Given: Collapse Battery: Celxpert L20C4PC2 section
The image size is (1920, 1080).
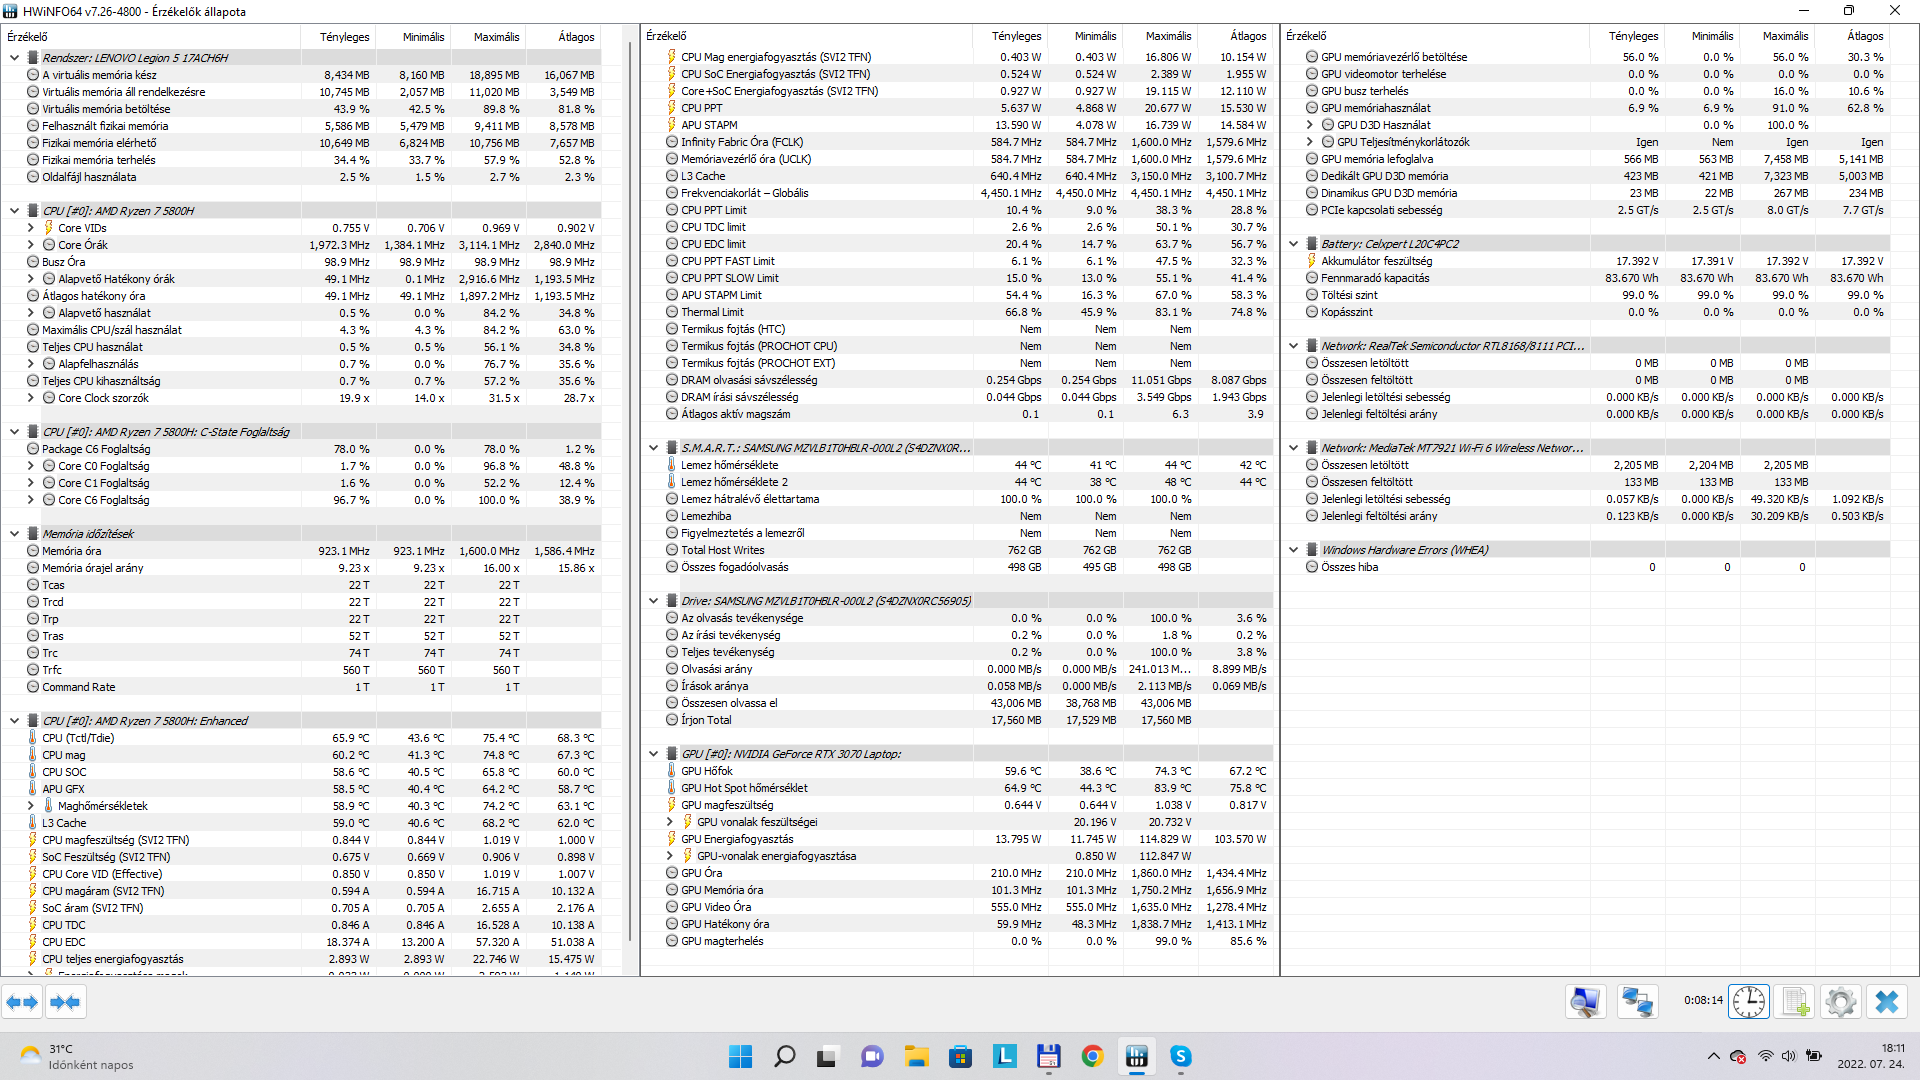Looking at the screenshot, I should 1294,244.
